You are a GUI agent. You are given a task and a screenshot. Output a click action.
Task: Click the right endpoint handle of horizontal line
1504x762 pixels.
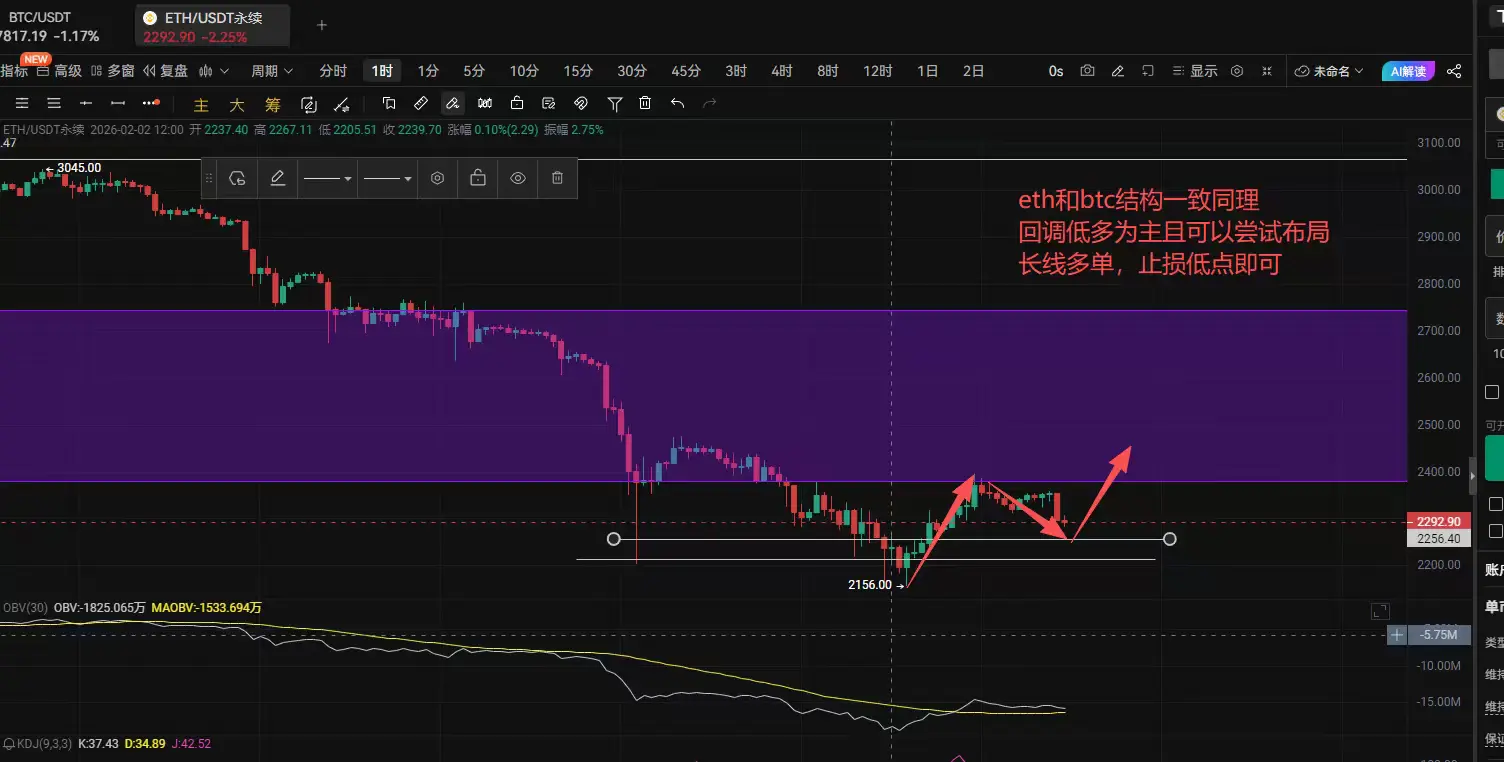(1170, 540)
